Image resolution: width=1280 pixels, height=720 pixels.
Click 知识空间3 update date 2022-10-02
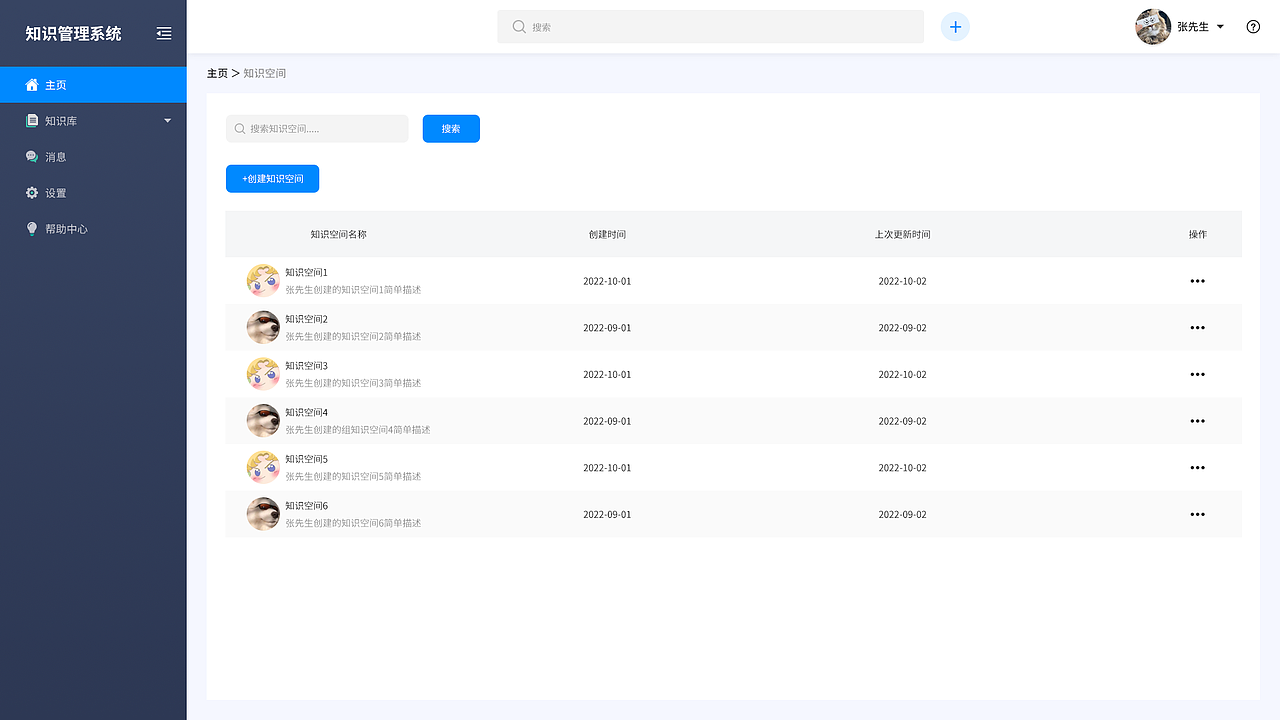pyautogui.click(x=903, y=375)
